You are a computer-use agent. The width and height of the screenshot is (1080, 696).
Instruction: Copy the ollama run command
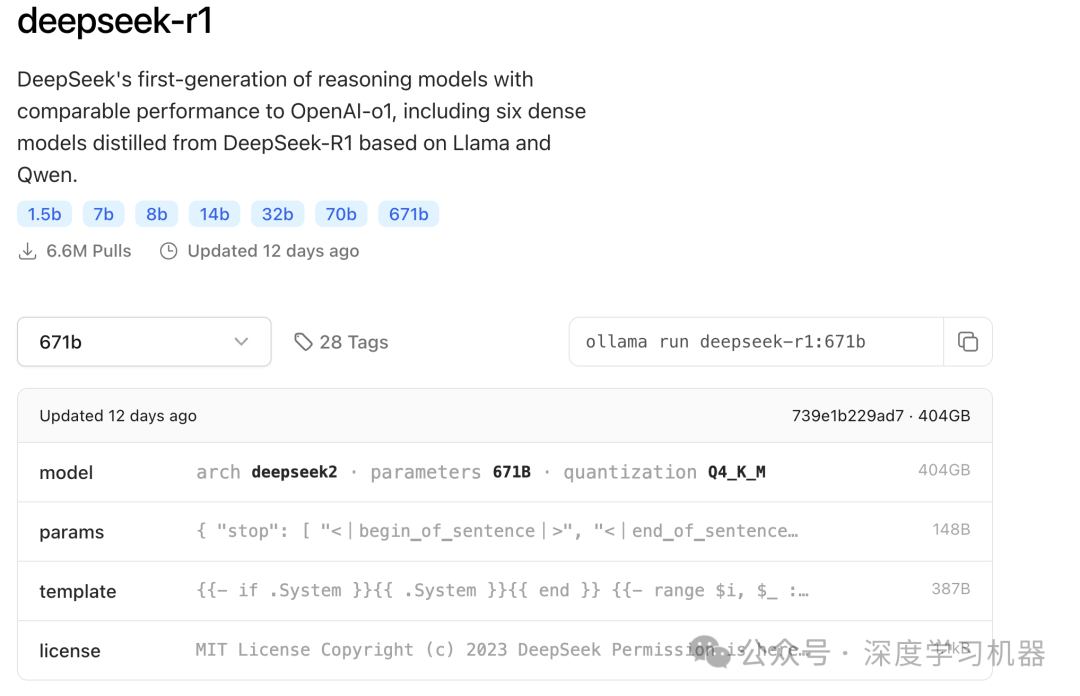tap(967, 342)
